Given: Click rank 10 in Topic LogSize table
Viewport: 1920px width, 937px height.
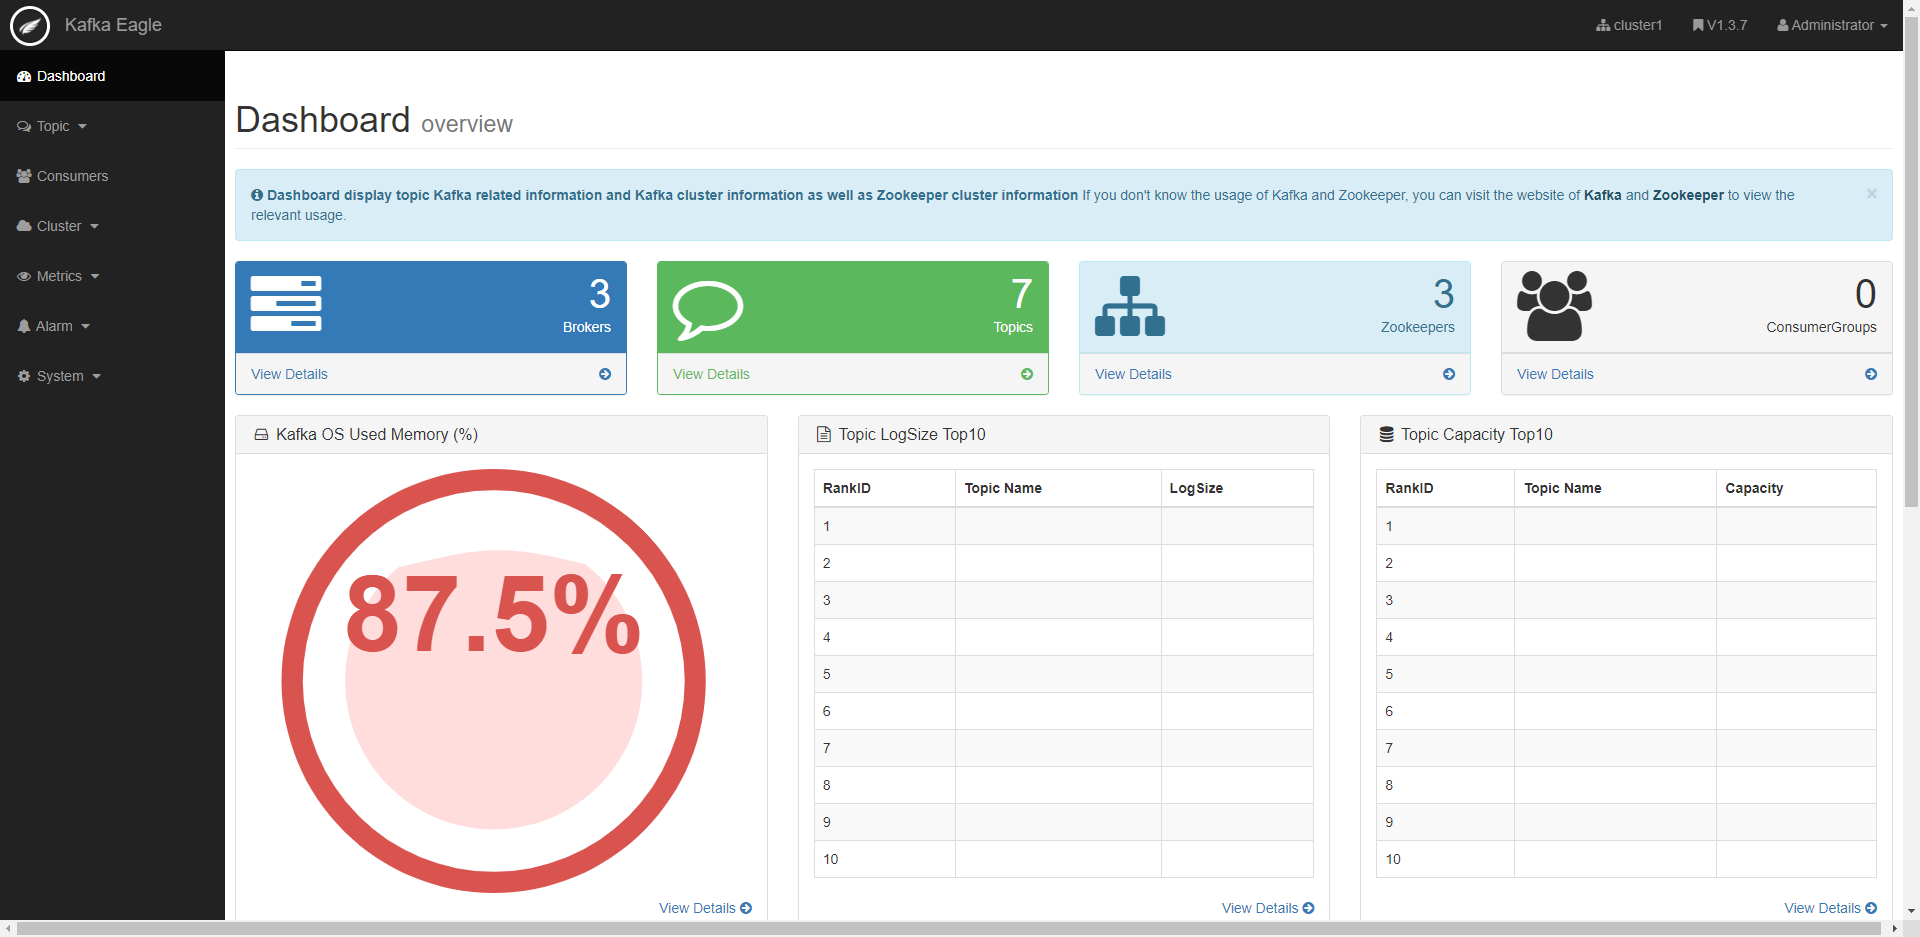Looking at the screenshot, I should [x=831, y=859].
